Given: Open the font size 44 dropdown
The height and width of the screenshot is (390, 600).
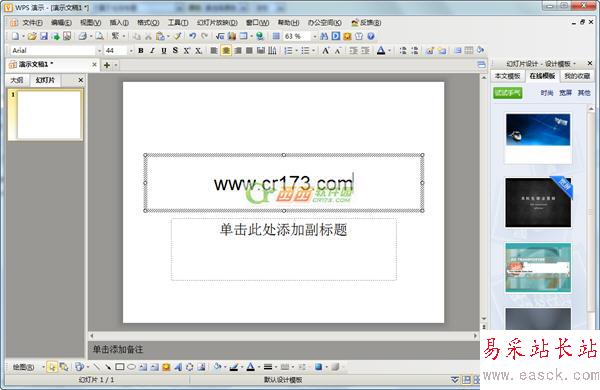Looking at the screenshot, I should (130, 51).
